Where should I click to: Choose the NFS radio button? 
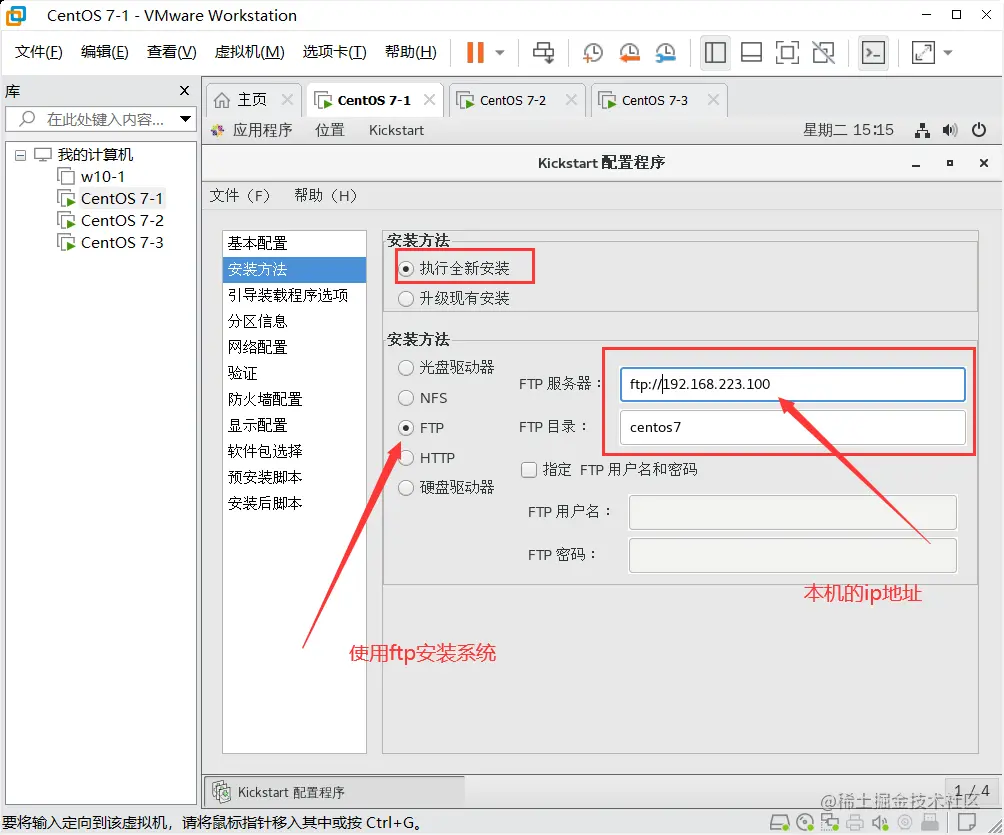click(406, 398)
